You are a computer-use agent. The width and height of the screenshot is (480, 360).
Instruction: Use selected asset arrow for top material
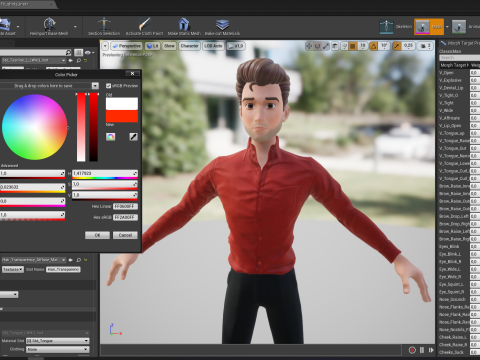(x=71, y=60)
